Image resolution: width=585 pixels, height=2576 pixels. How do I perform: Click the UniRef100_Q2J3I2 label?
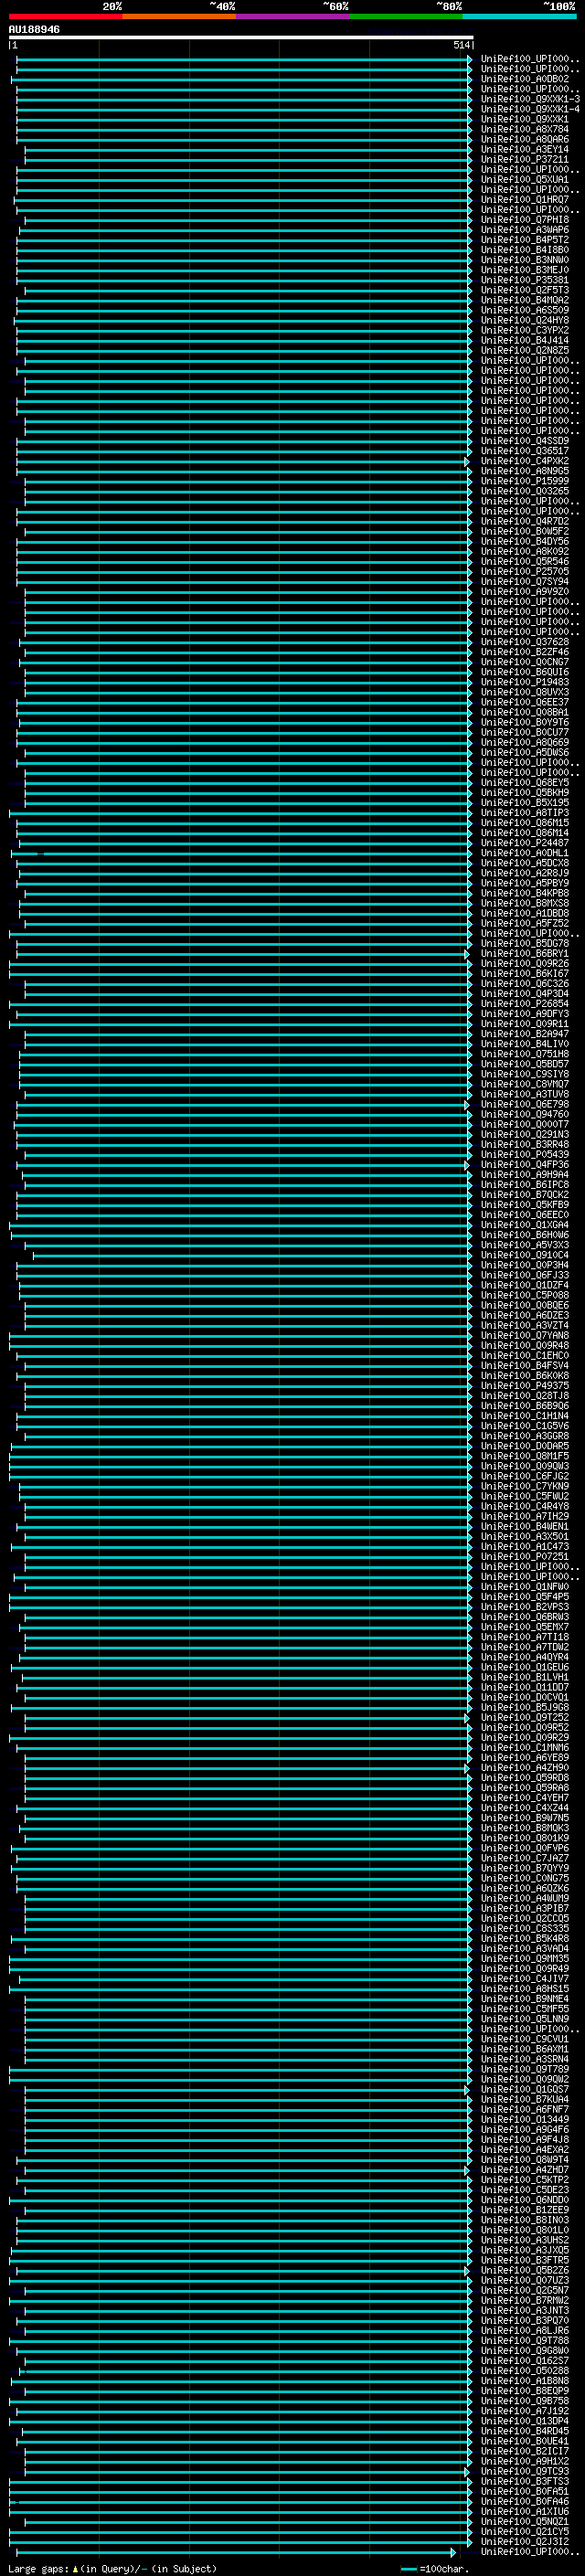pyautogui.click(x=524, y=2542)
